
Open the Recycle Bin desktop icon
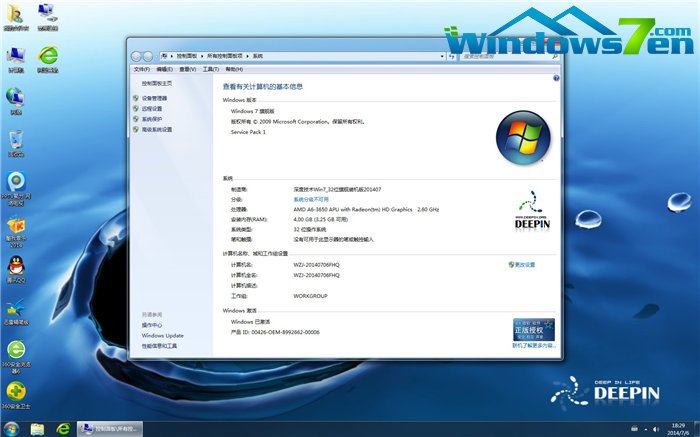pyautogui.click(x=16, y=143)
